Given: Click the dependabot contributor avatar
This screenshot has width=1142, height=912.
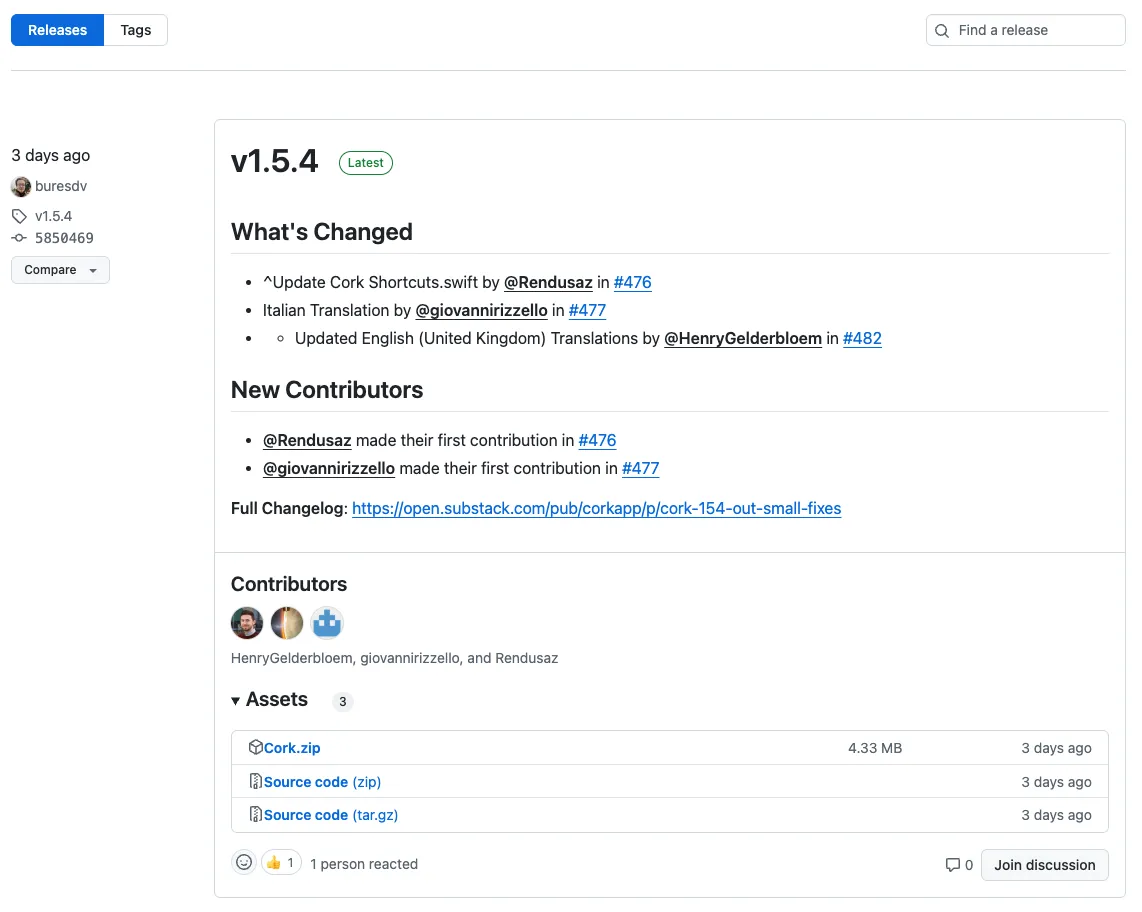Looking at the screenshot, I should coord(327,622).
